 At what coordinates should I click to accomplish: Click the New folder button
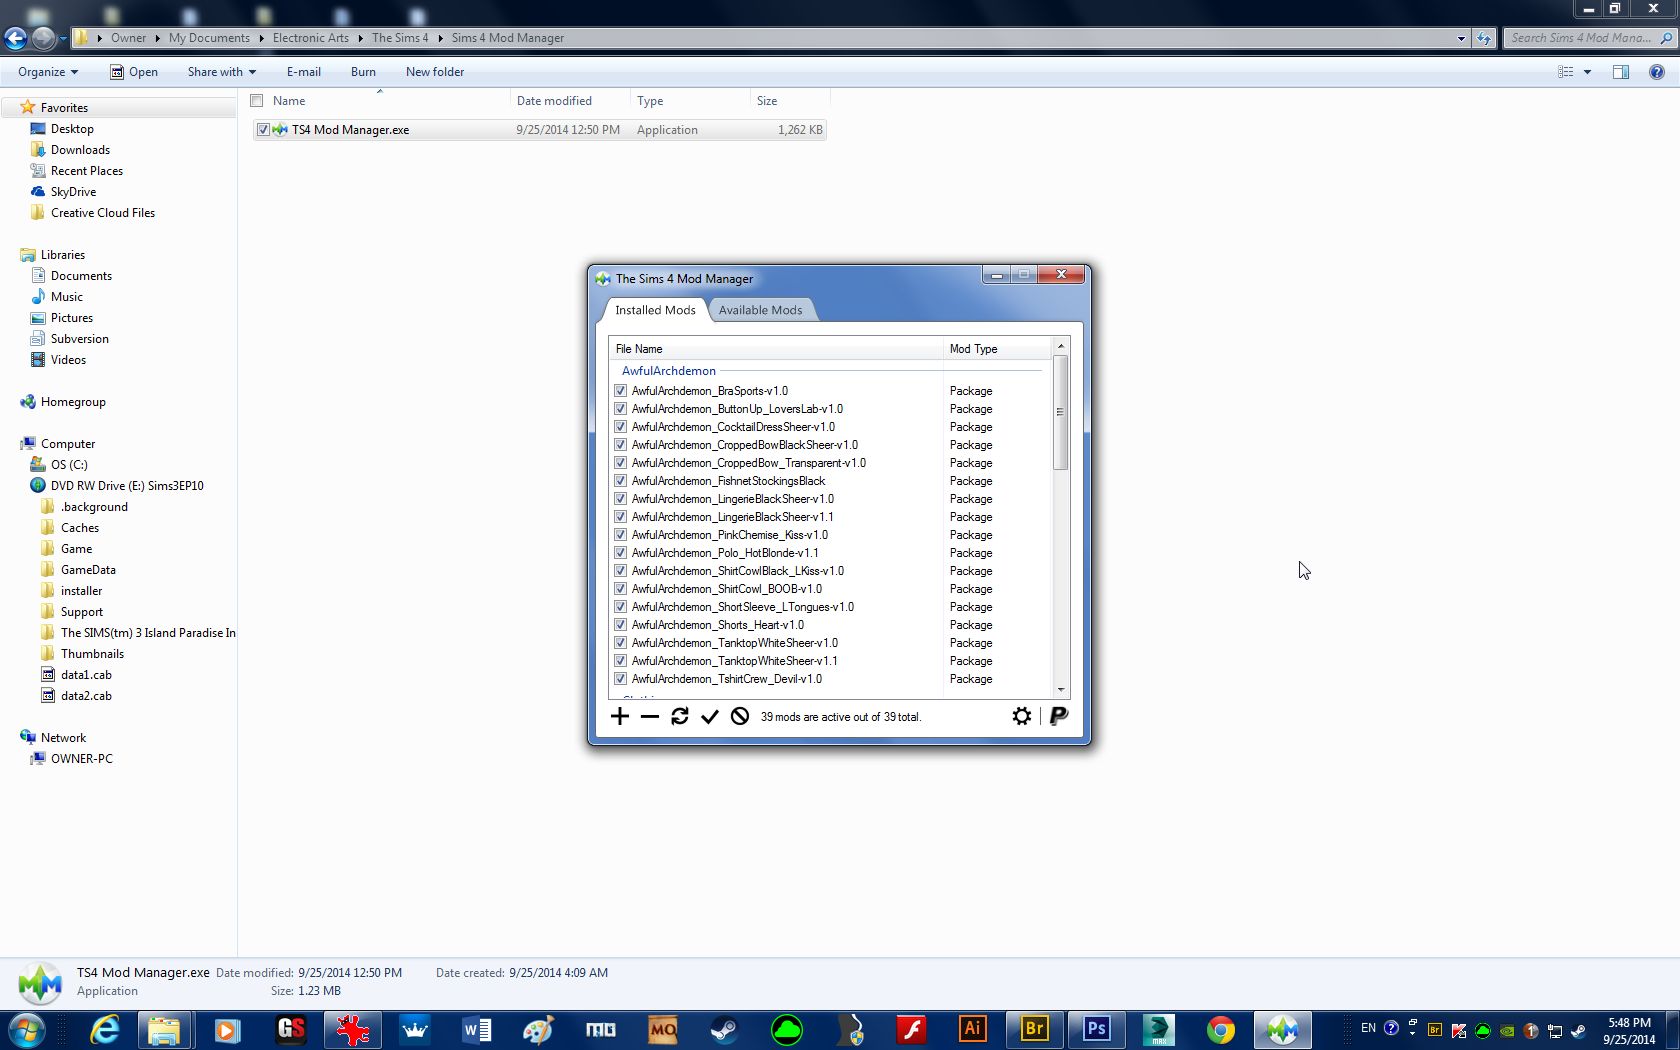point(435,72)
